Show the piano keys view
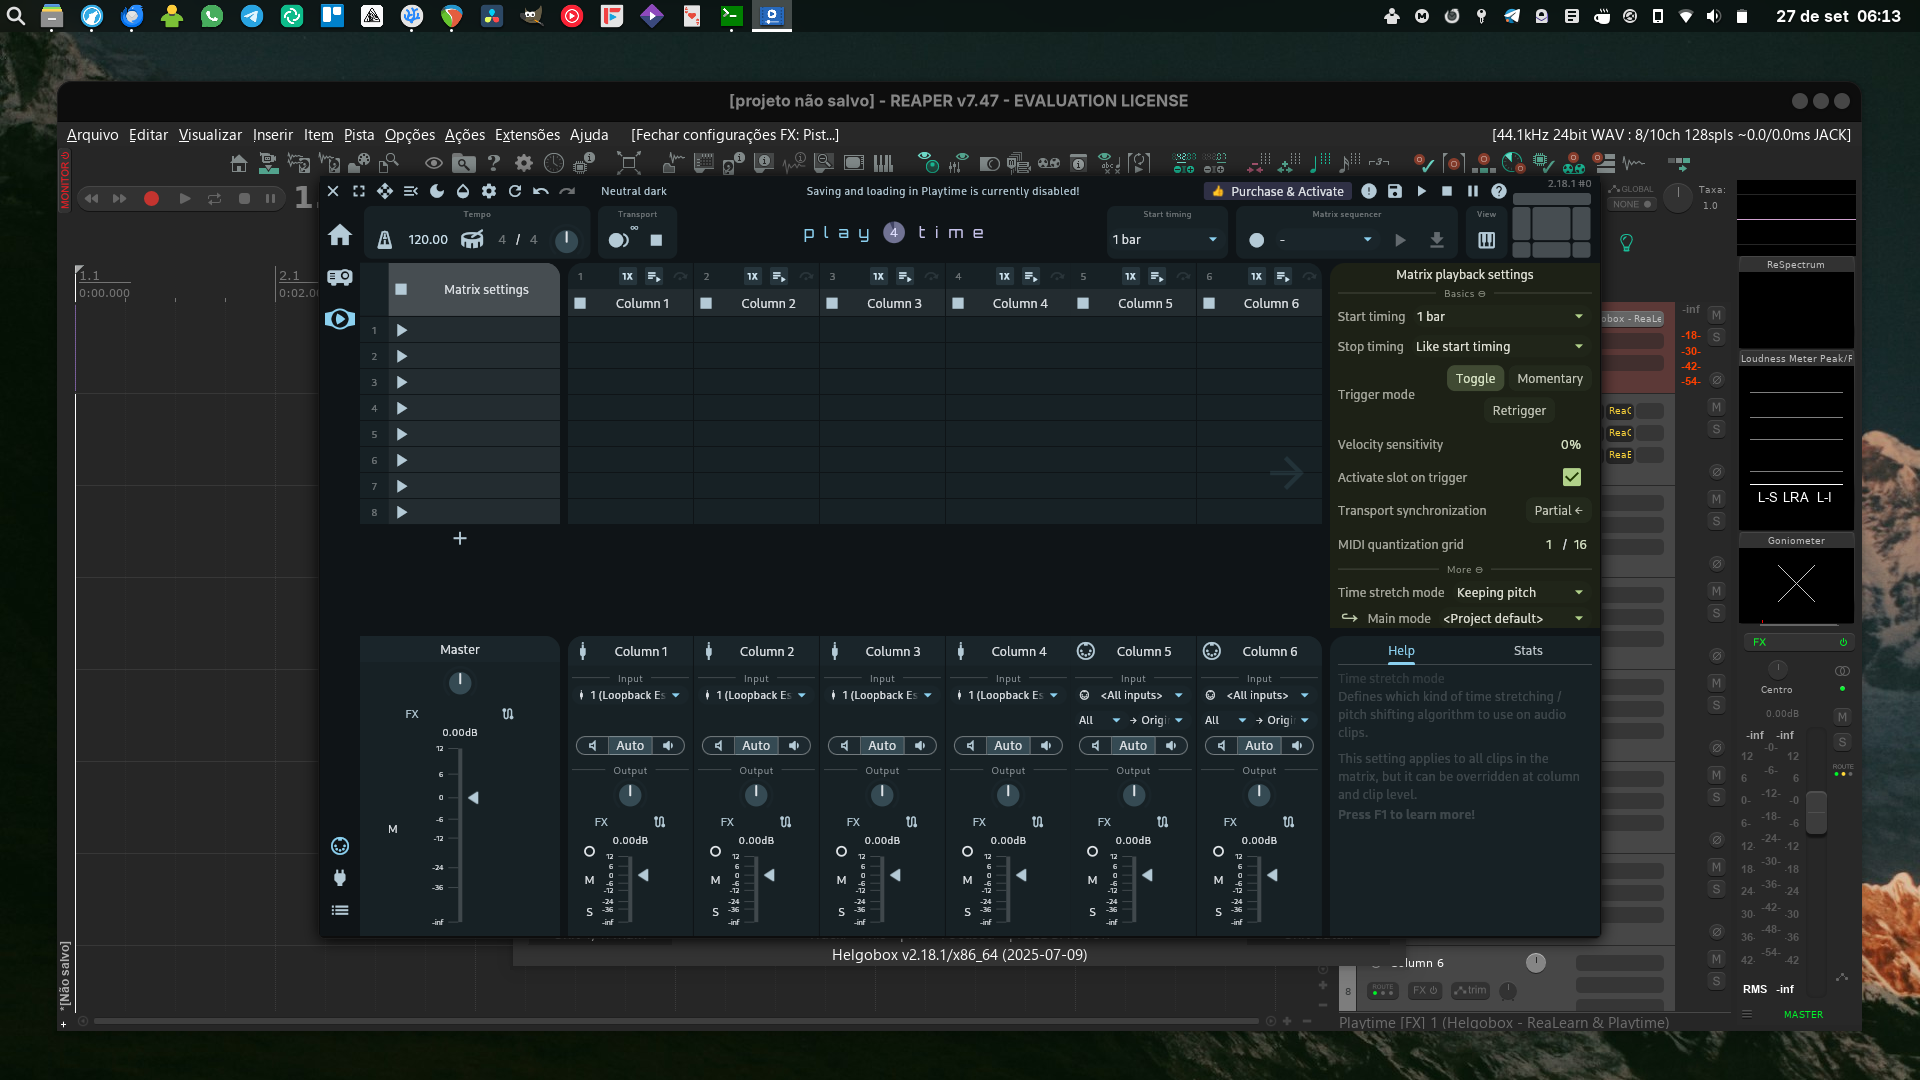This screenshot has width=1920, height=1080. point(1487,240)
